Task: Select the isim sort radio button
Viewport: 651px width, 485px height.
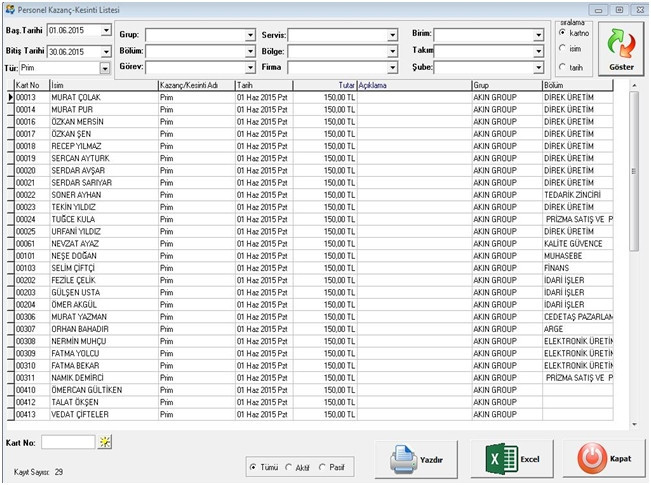Action: click(x=562, y=49)
